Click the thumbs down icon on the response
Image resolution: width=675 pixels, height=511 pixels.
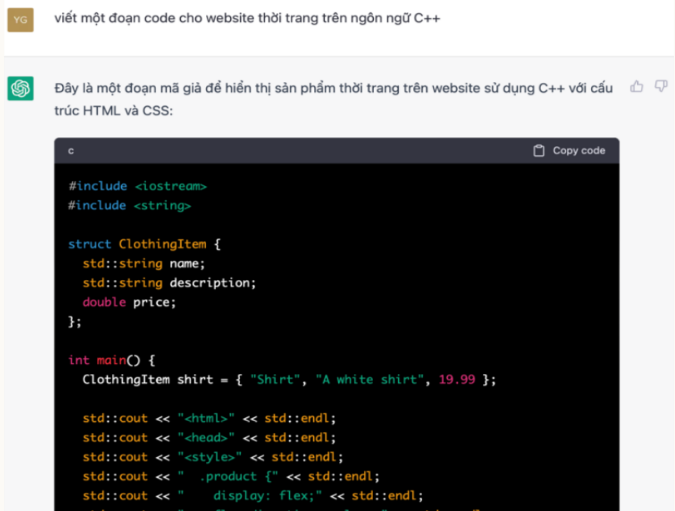[x=660, y=87]
